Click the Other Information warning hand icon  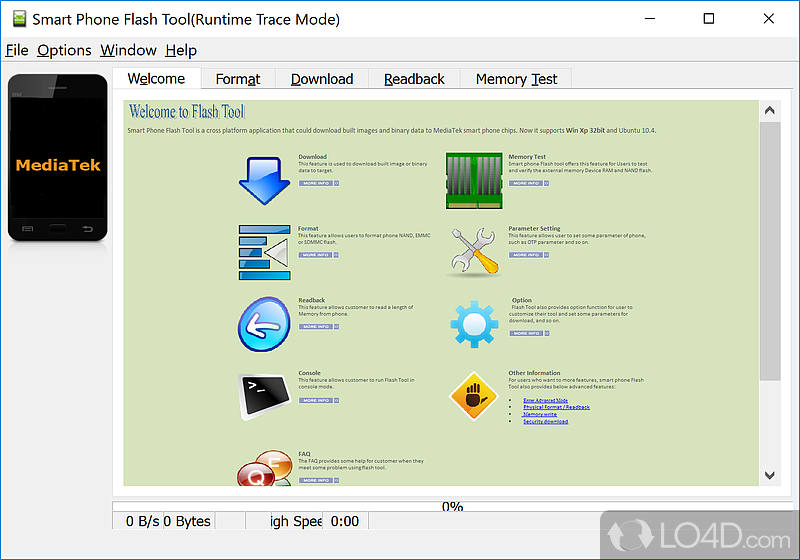click(x=473, y=396)
